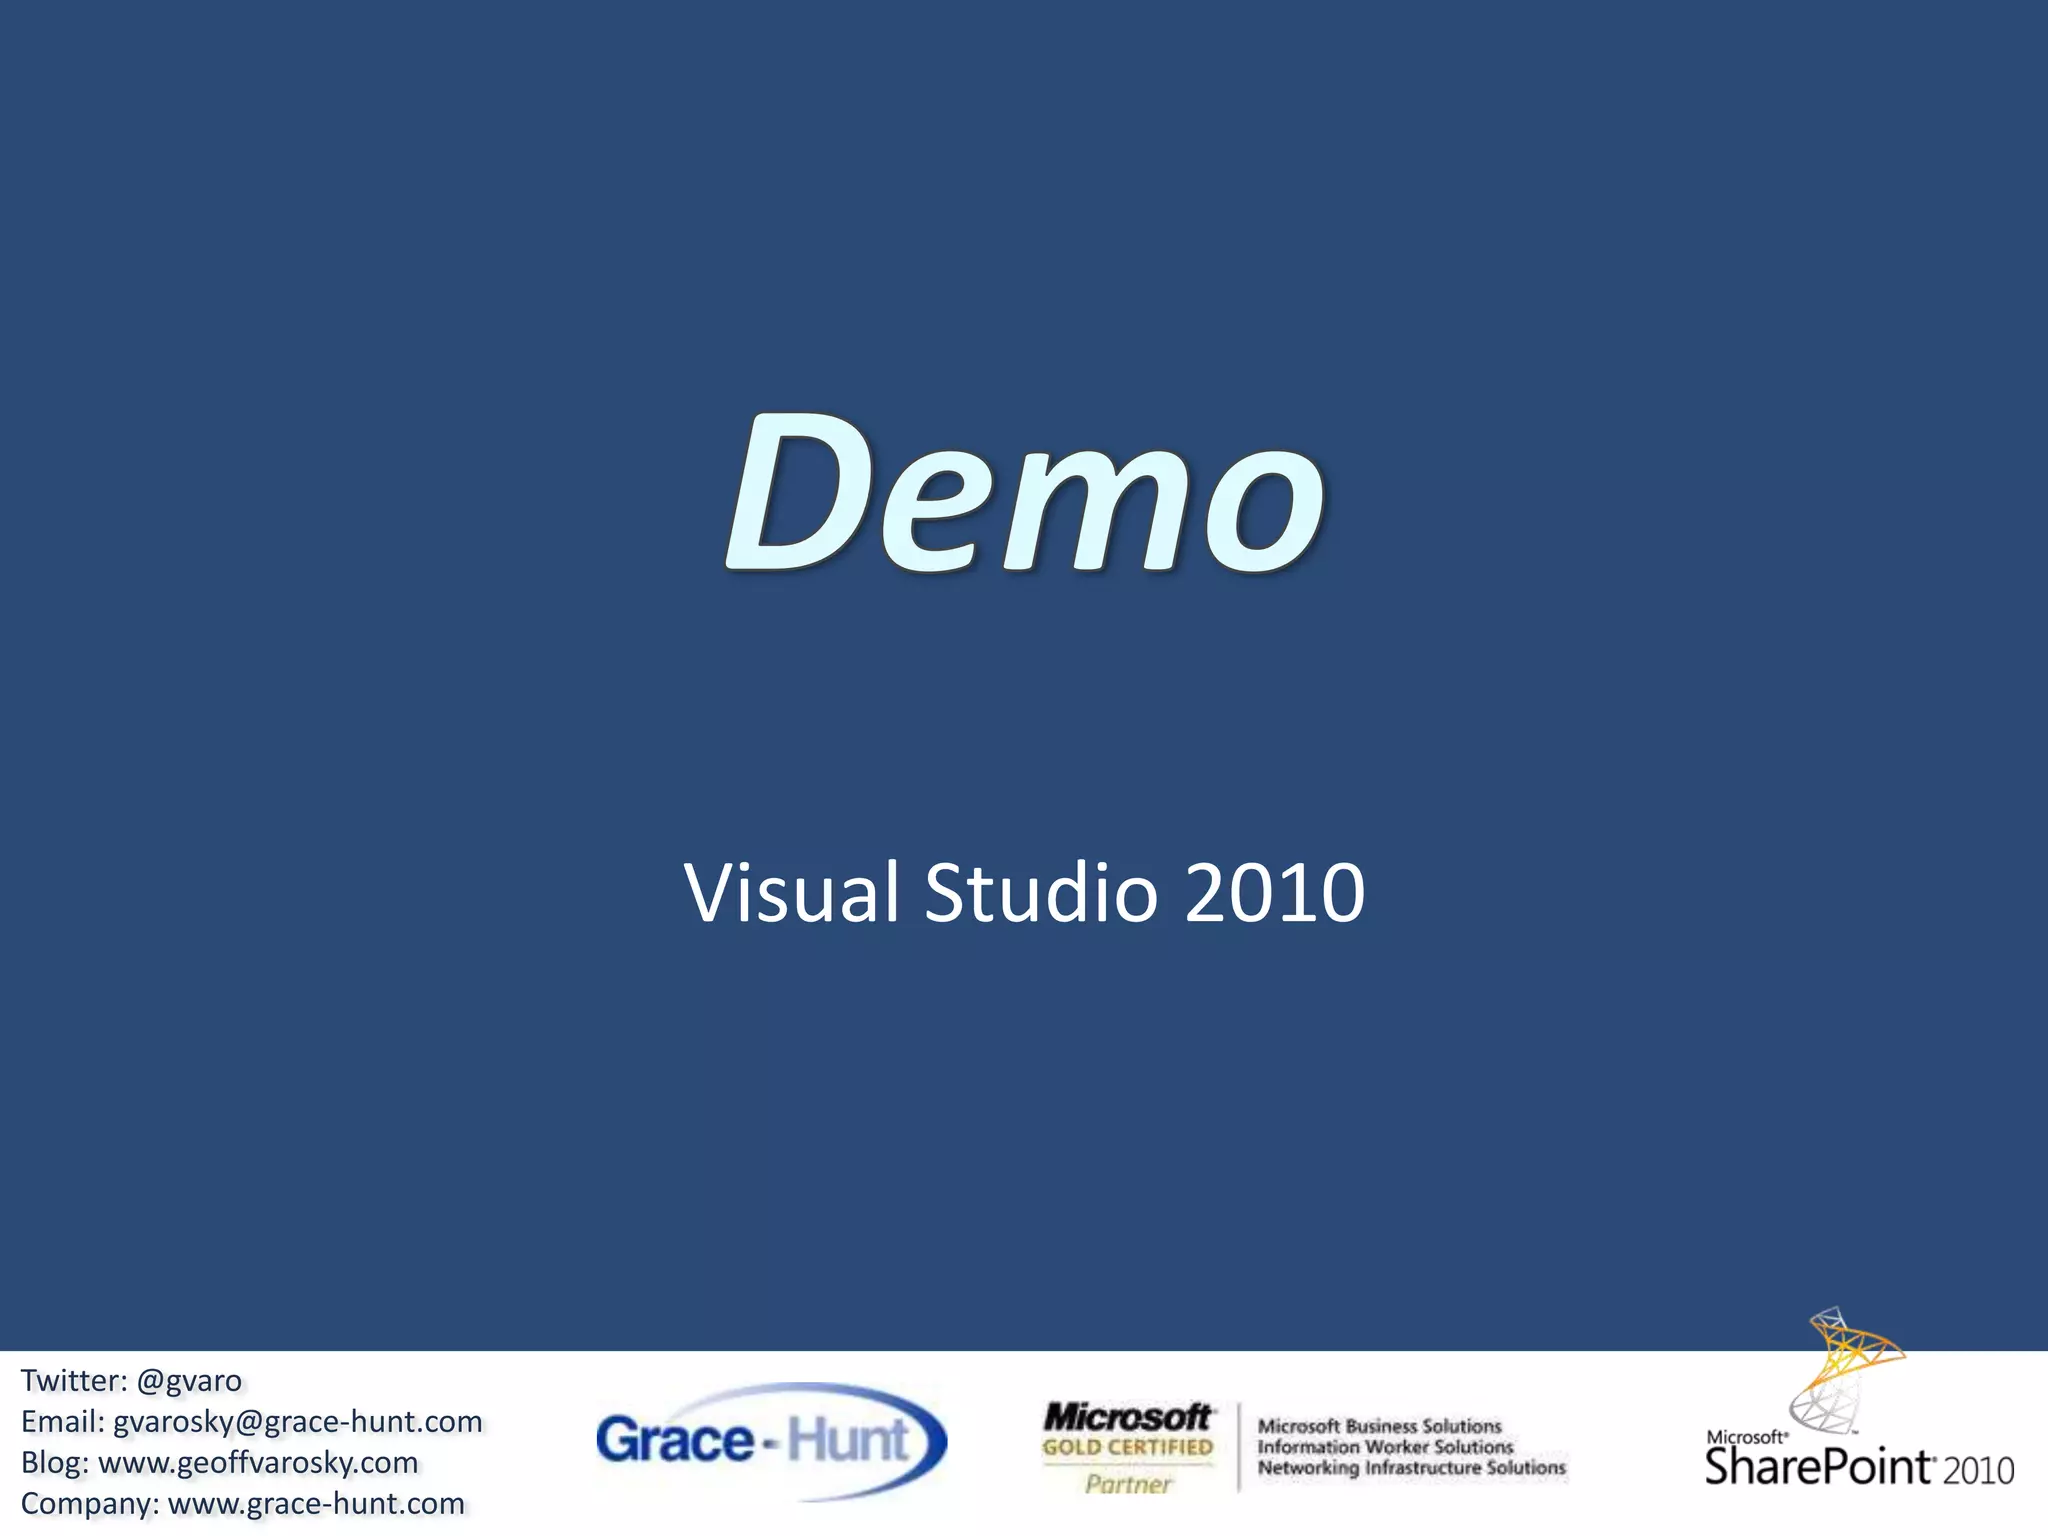Click the Grace-Hunt logo
The height and width of the screenshot is (1536, 2048).
(x=770, y=1441)
